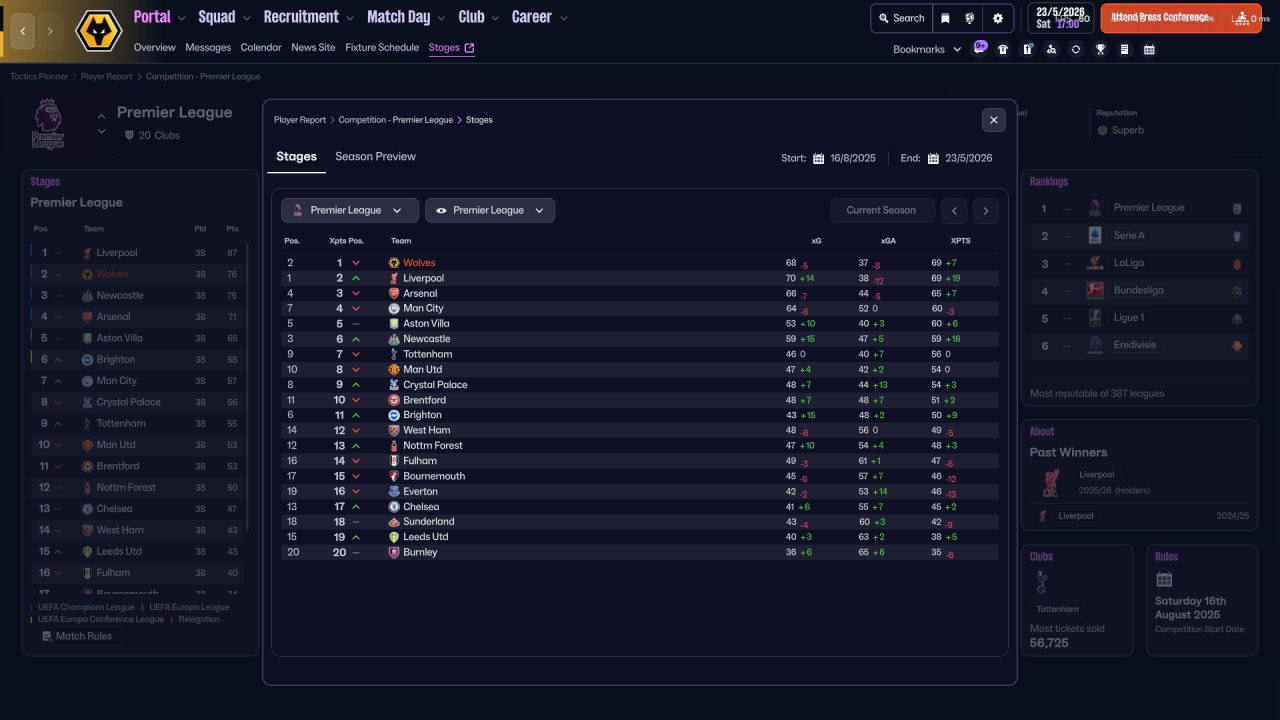Screen dimensions: 1280x720
Task: Click Competition - Premier League in dialog breadcrumb
Action: click(396, 120)
